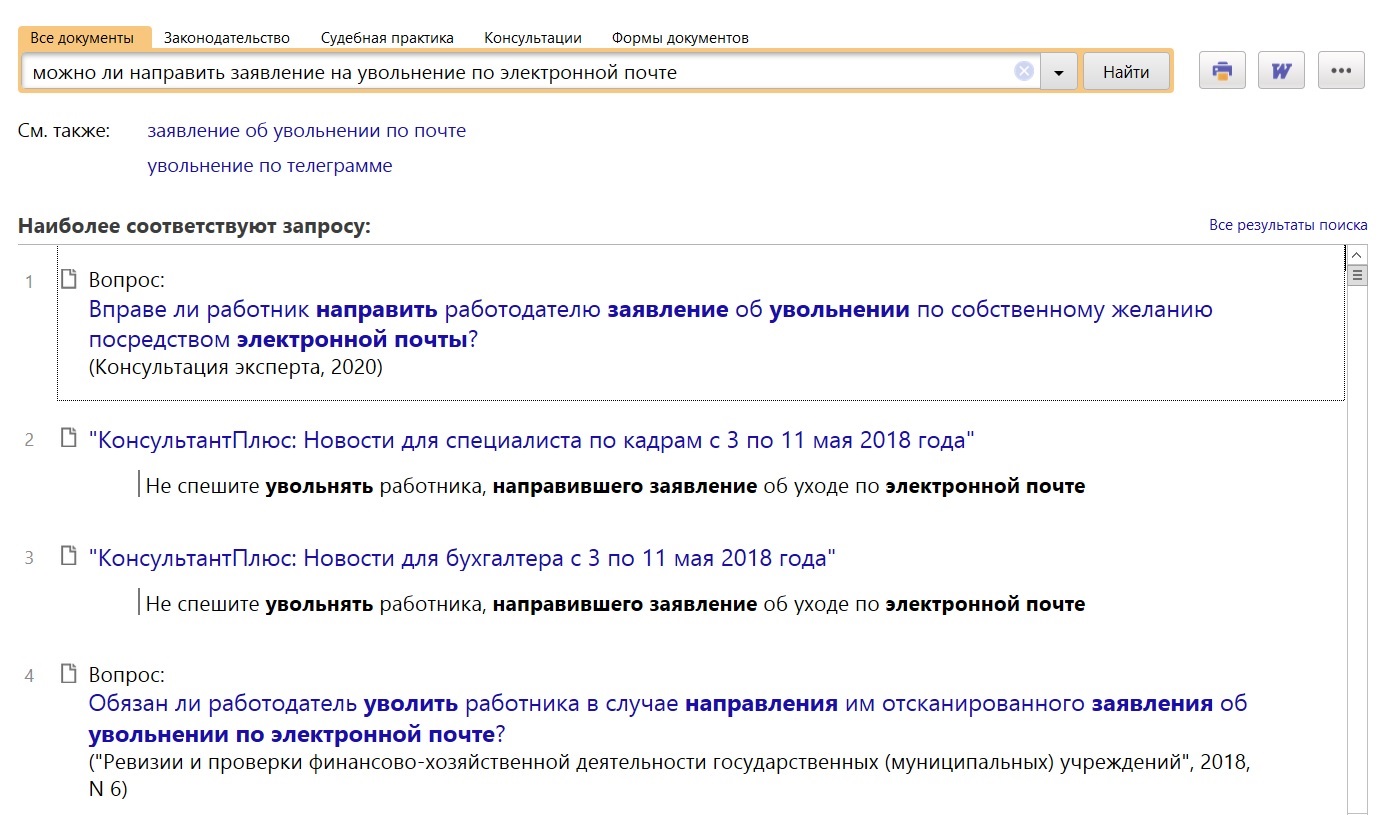
Task: Open result Вправе ли работник направить работодателю заявление
Action: click(651, 324)
